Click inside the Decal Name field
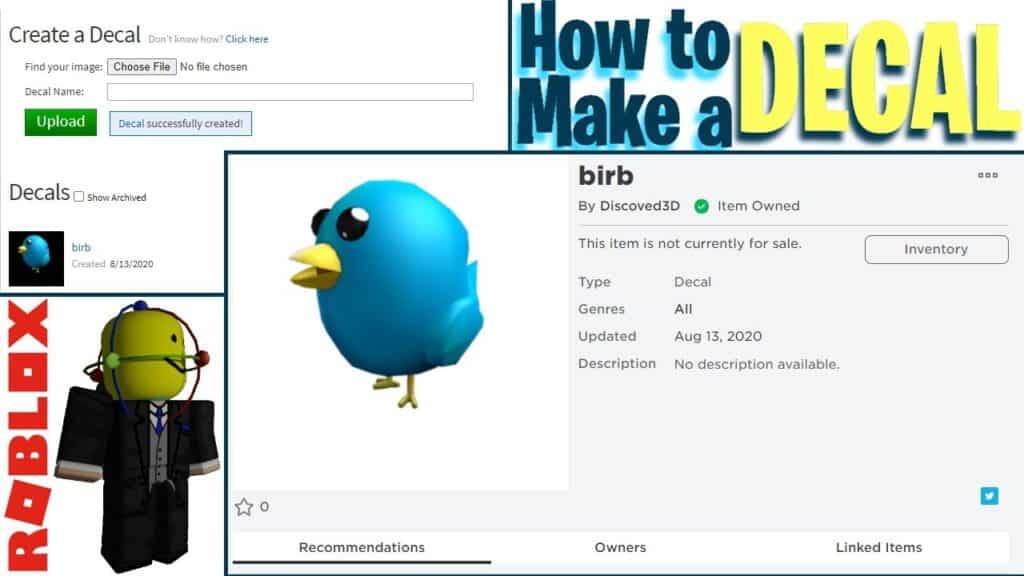The width and height of the screenshot is (1024, 576). click(290, 91)
